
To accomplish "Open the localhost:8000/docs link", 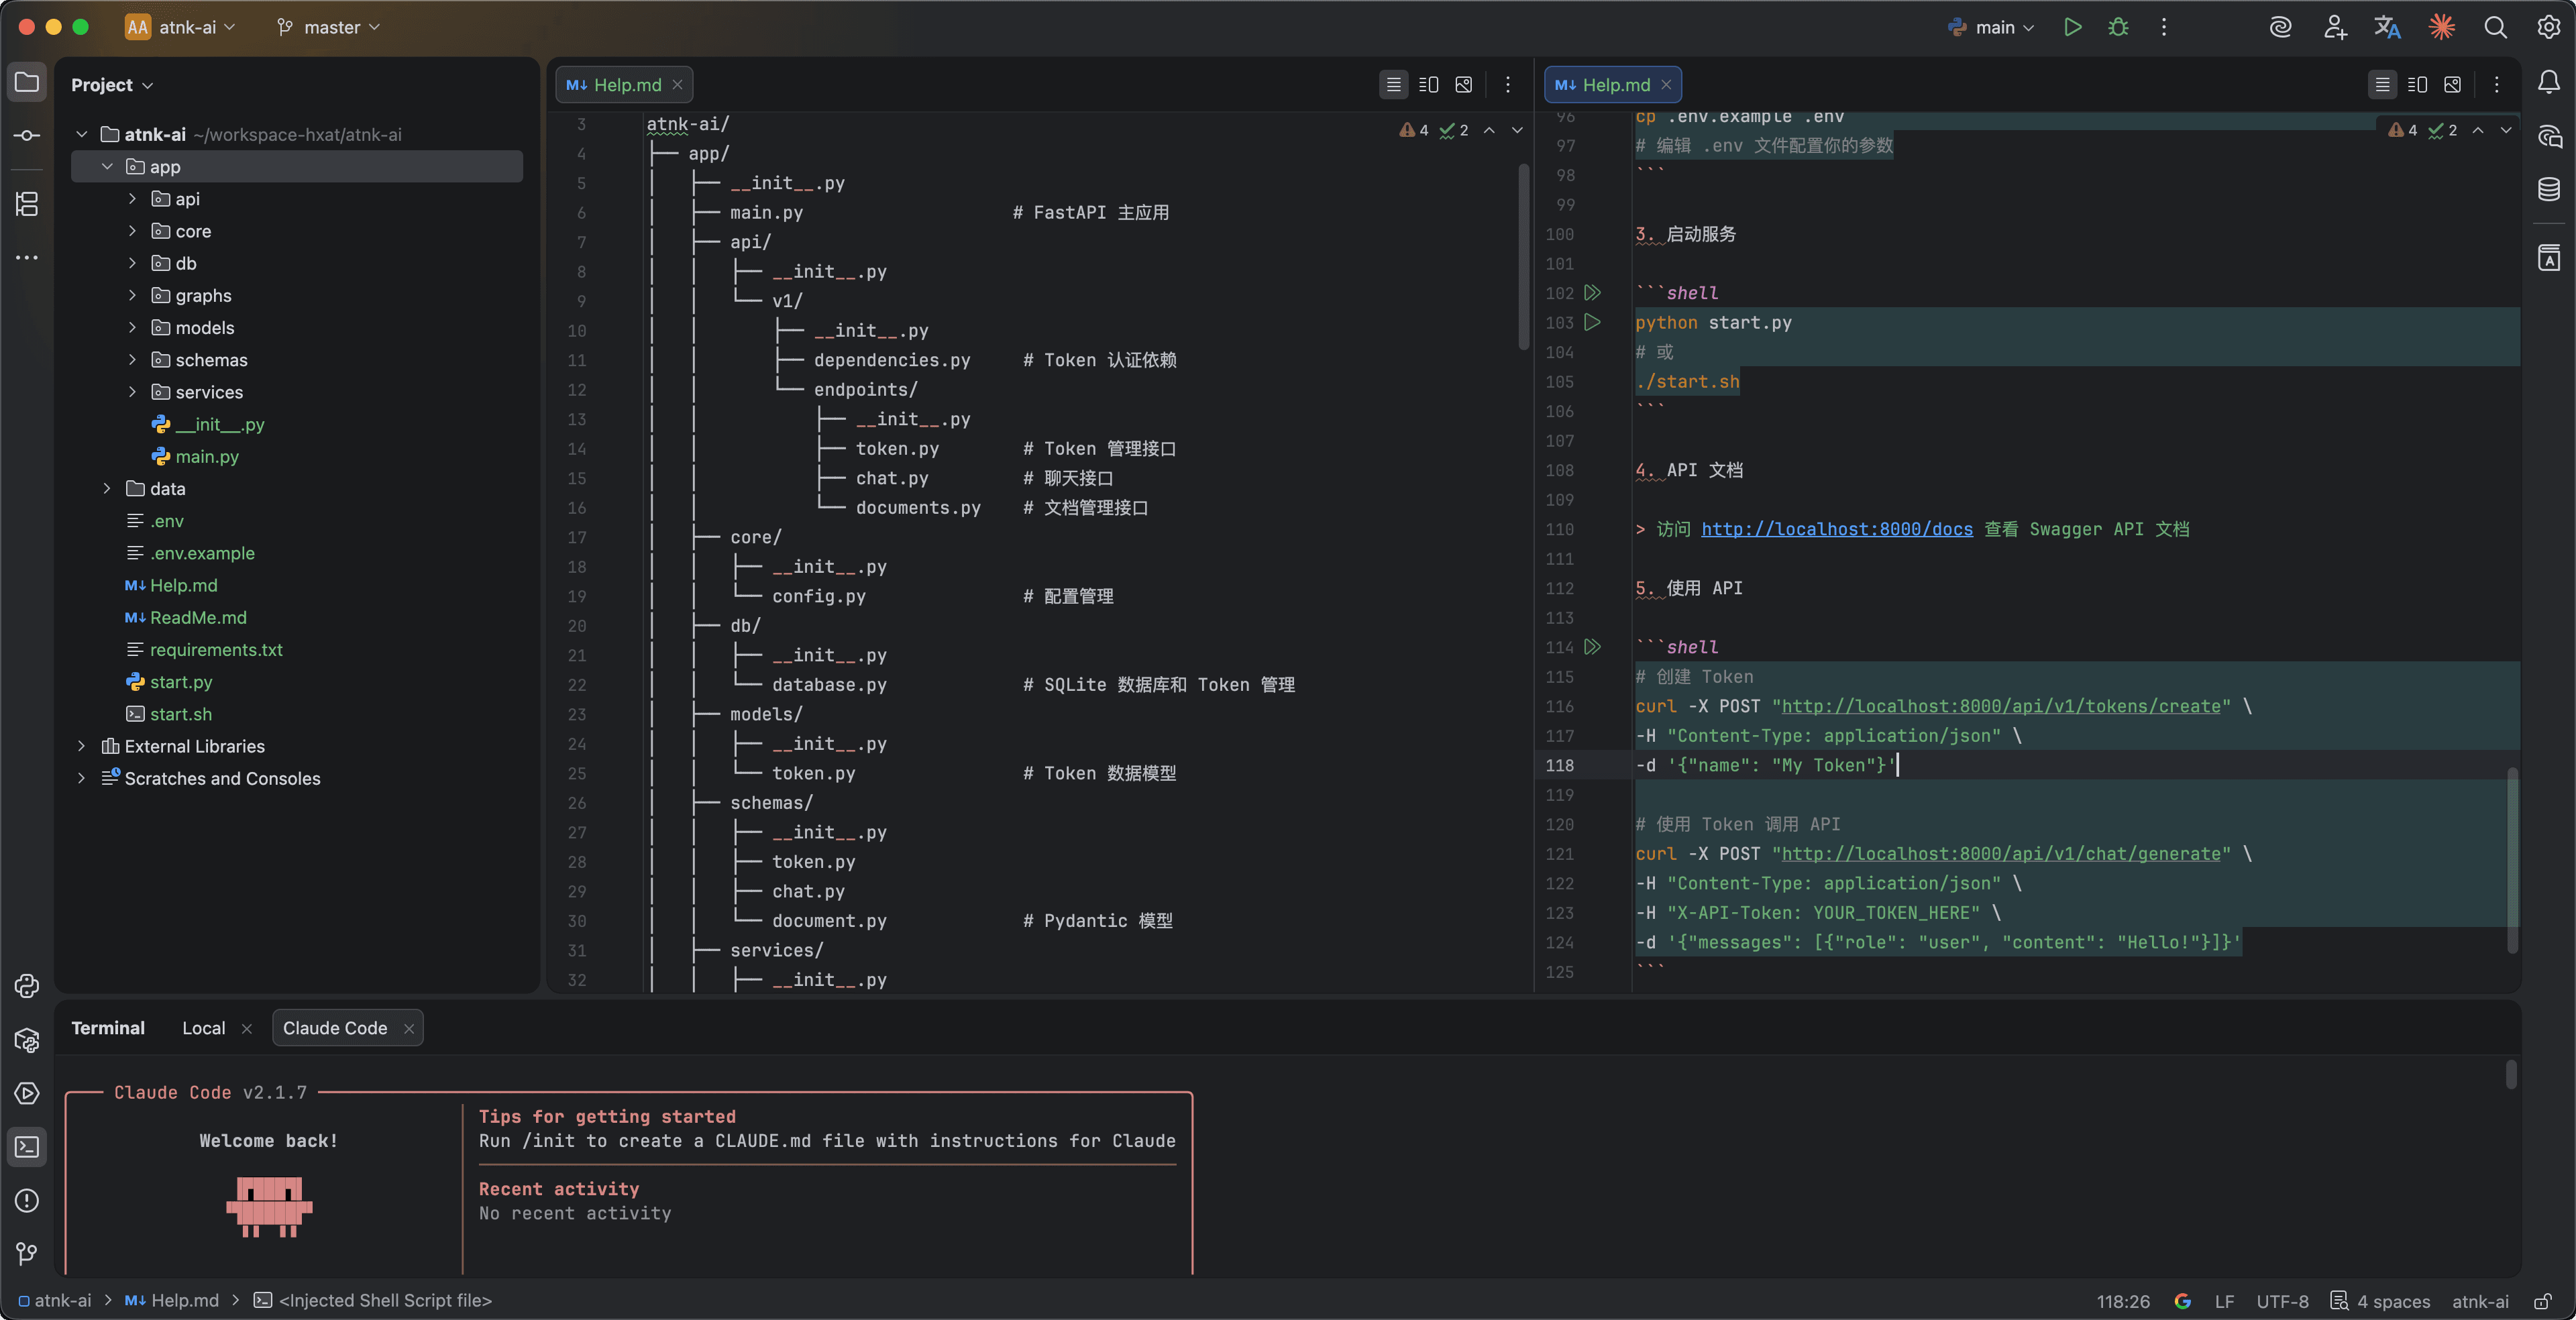I will (x=1836, y=529).
